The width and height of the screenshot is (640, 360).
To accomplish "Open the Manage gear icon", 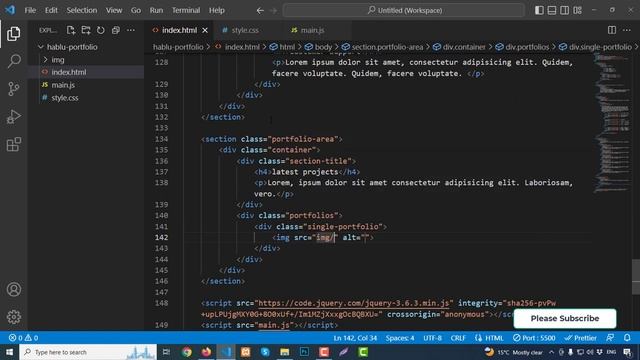I will (13, 317).
